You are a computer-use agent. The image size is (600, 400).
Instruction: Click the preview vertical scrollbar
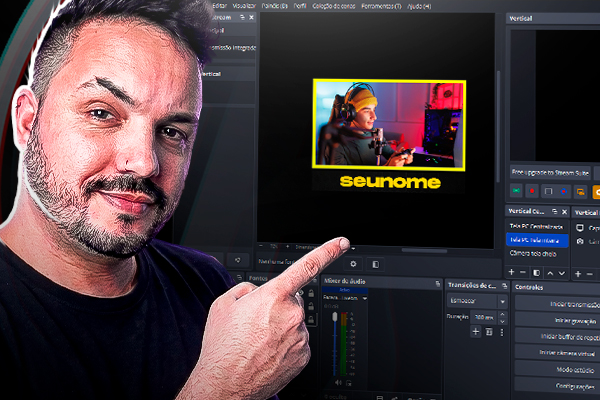pyautogui.click(x=498, y=126)
